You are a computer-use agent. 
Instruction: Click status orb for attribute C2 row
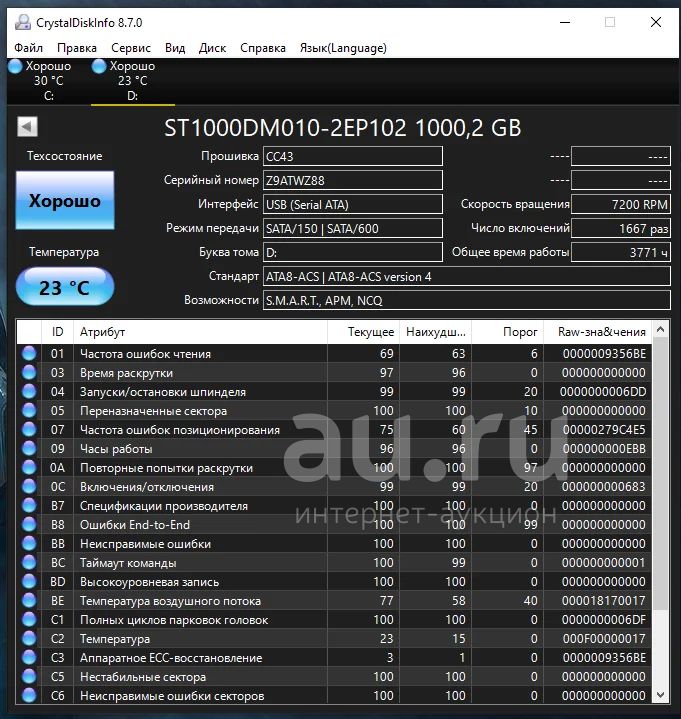29,639
